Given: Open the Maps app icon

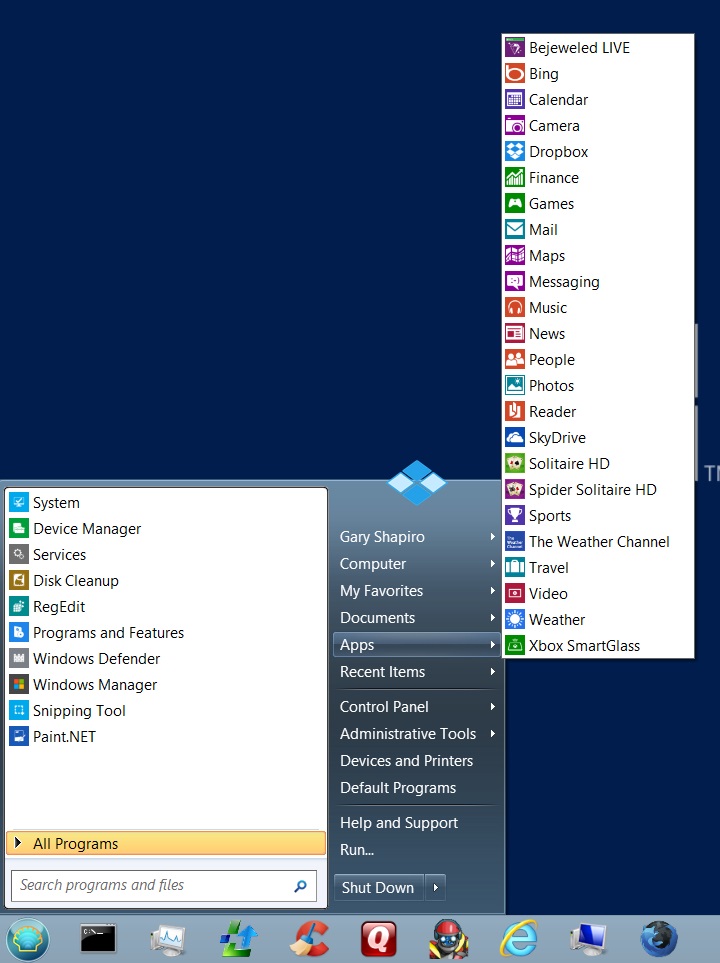Looking at the screenshot, I should tap(515, 255).
